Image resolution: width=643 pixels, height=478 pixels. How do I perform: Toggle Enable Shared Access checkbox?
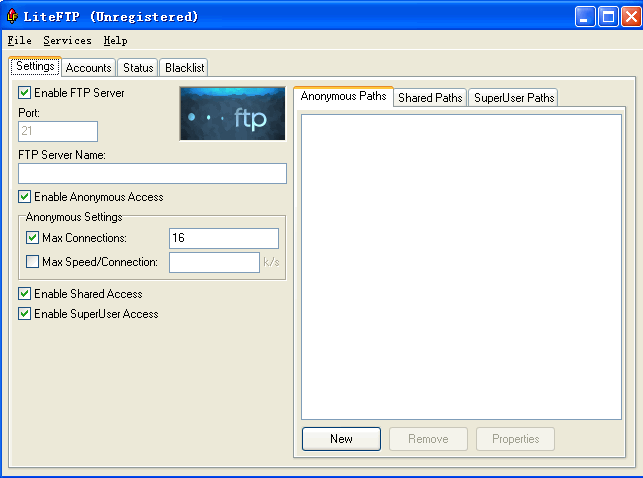pyautogui.click(x=25, y=294)
